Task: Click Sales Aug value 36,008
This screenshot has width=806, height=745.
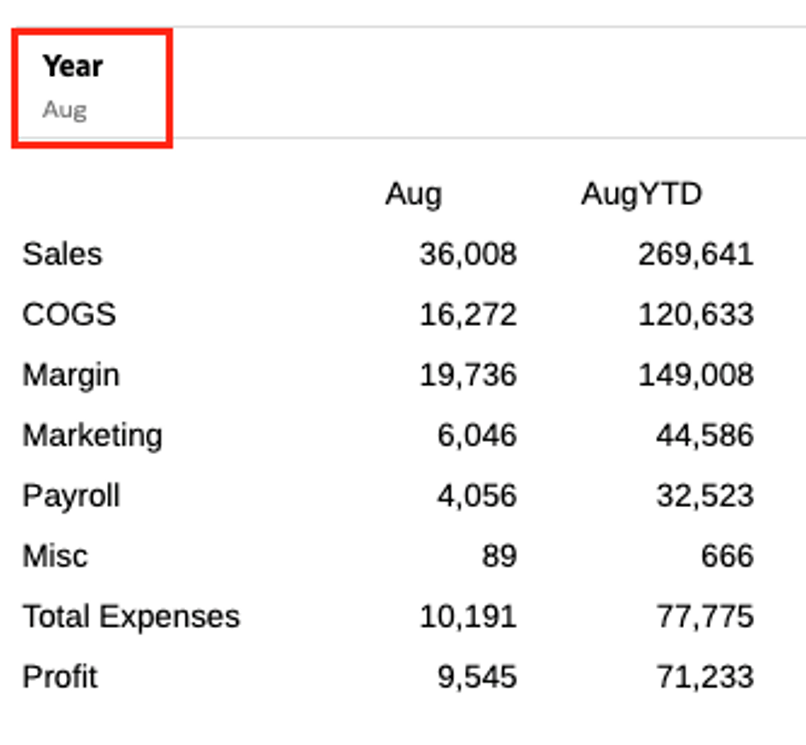Action: point(468,254)
